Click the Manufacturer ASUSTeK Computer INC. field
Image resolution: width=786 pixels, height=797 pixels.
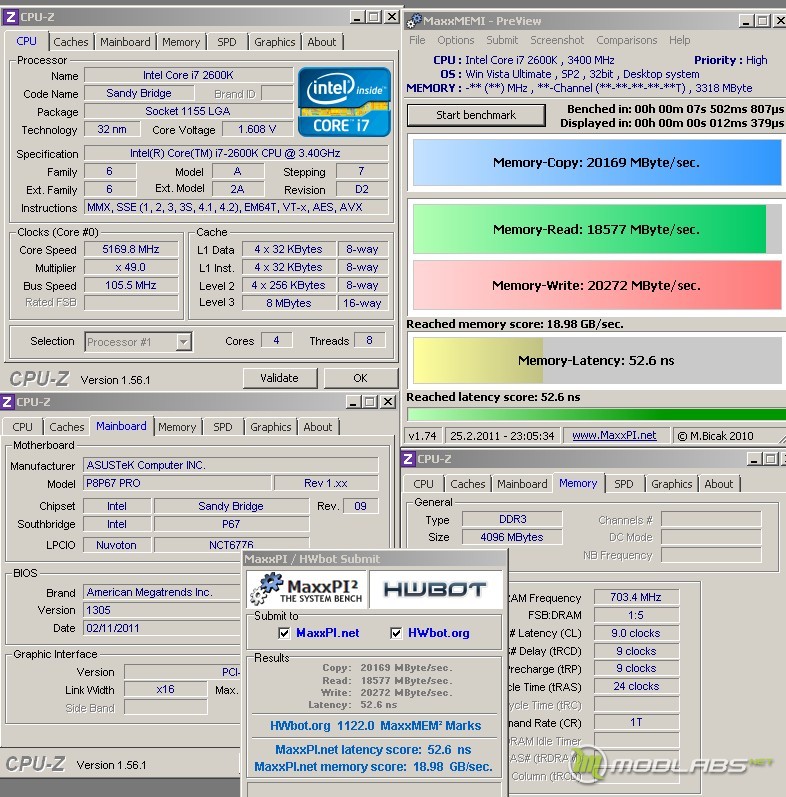(231, 465)
